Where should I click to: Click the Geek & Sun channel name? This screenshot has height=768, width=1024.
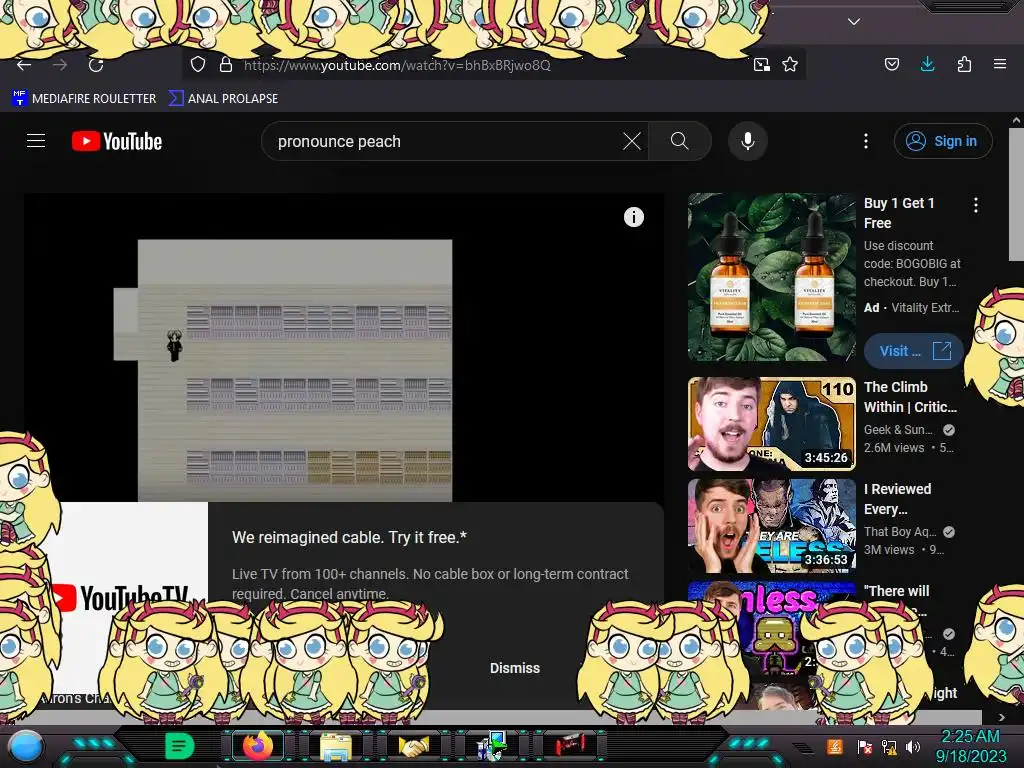899,430
